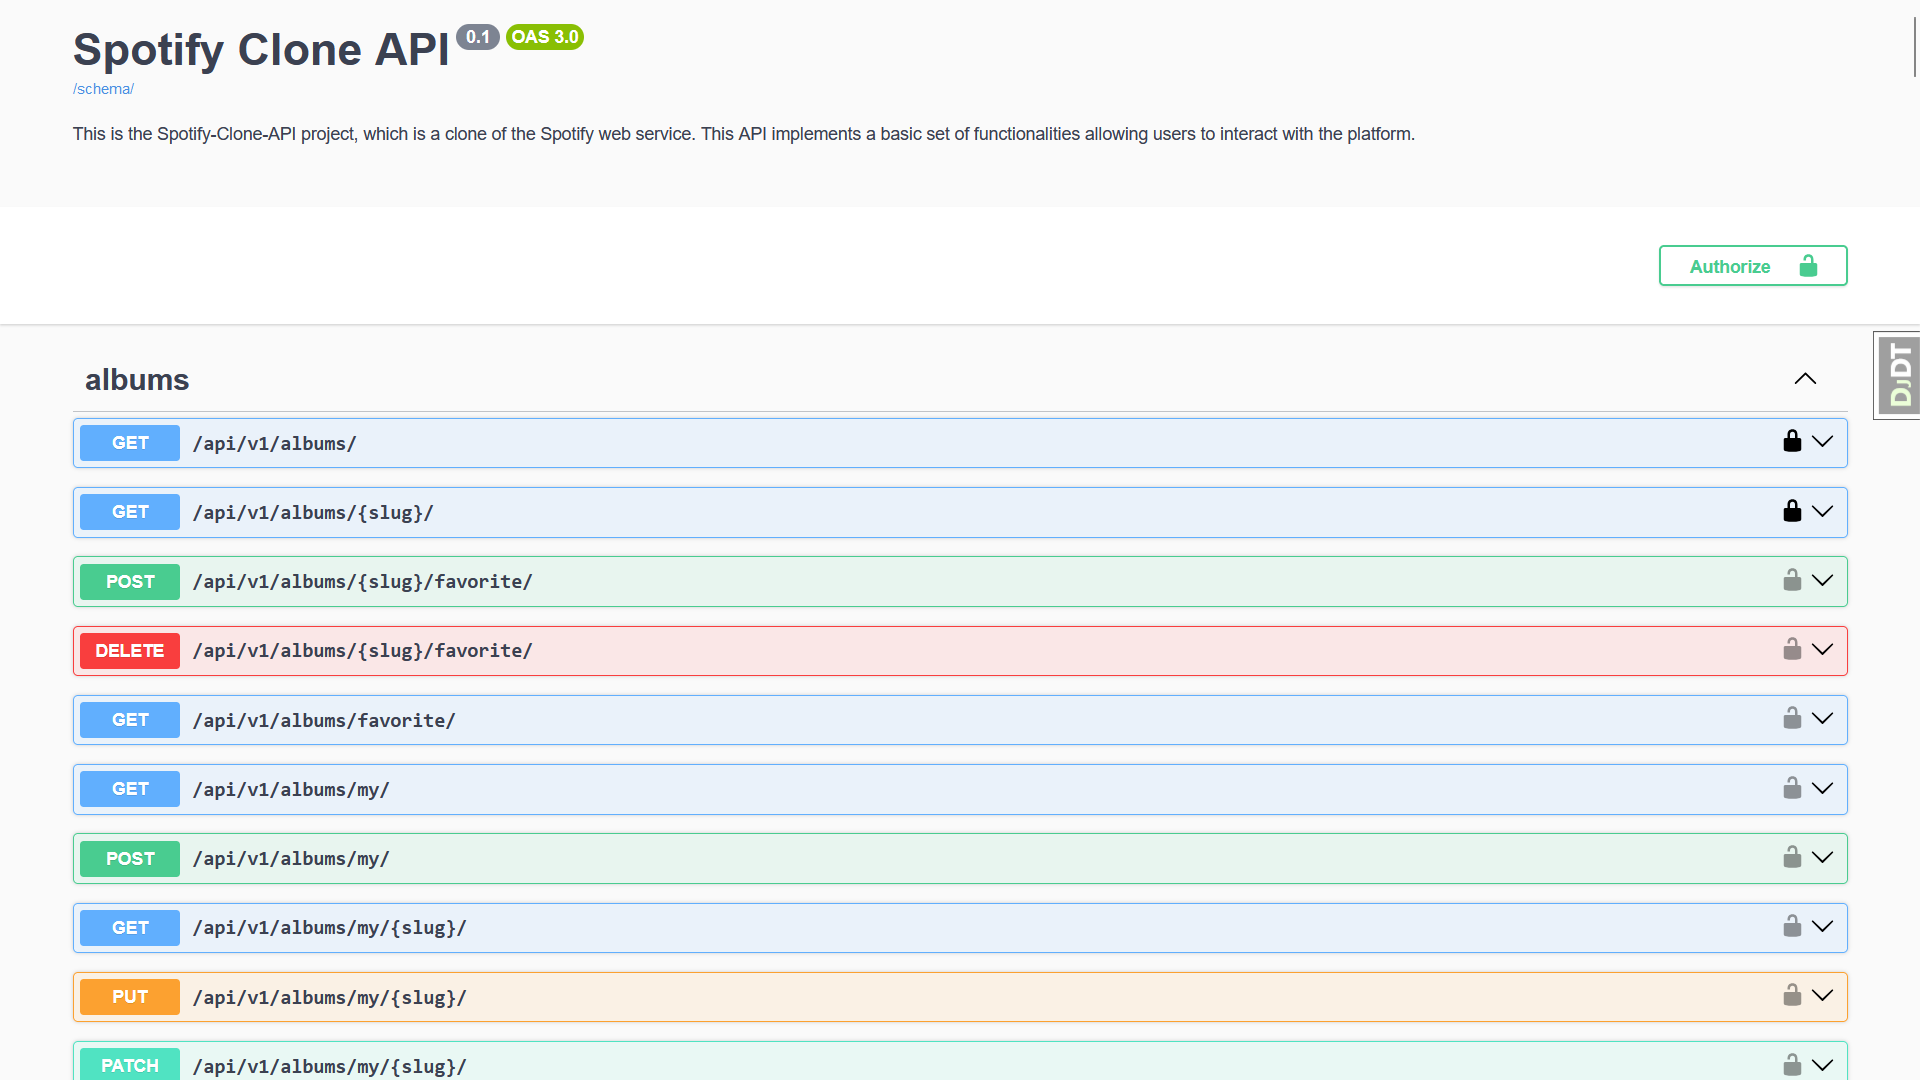The image size is (1920, 1080).
Task: Expand the DELETE favorite operation arrow
Action: 1823,650
